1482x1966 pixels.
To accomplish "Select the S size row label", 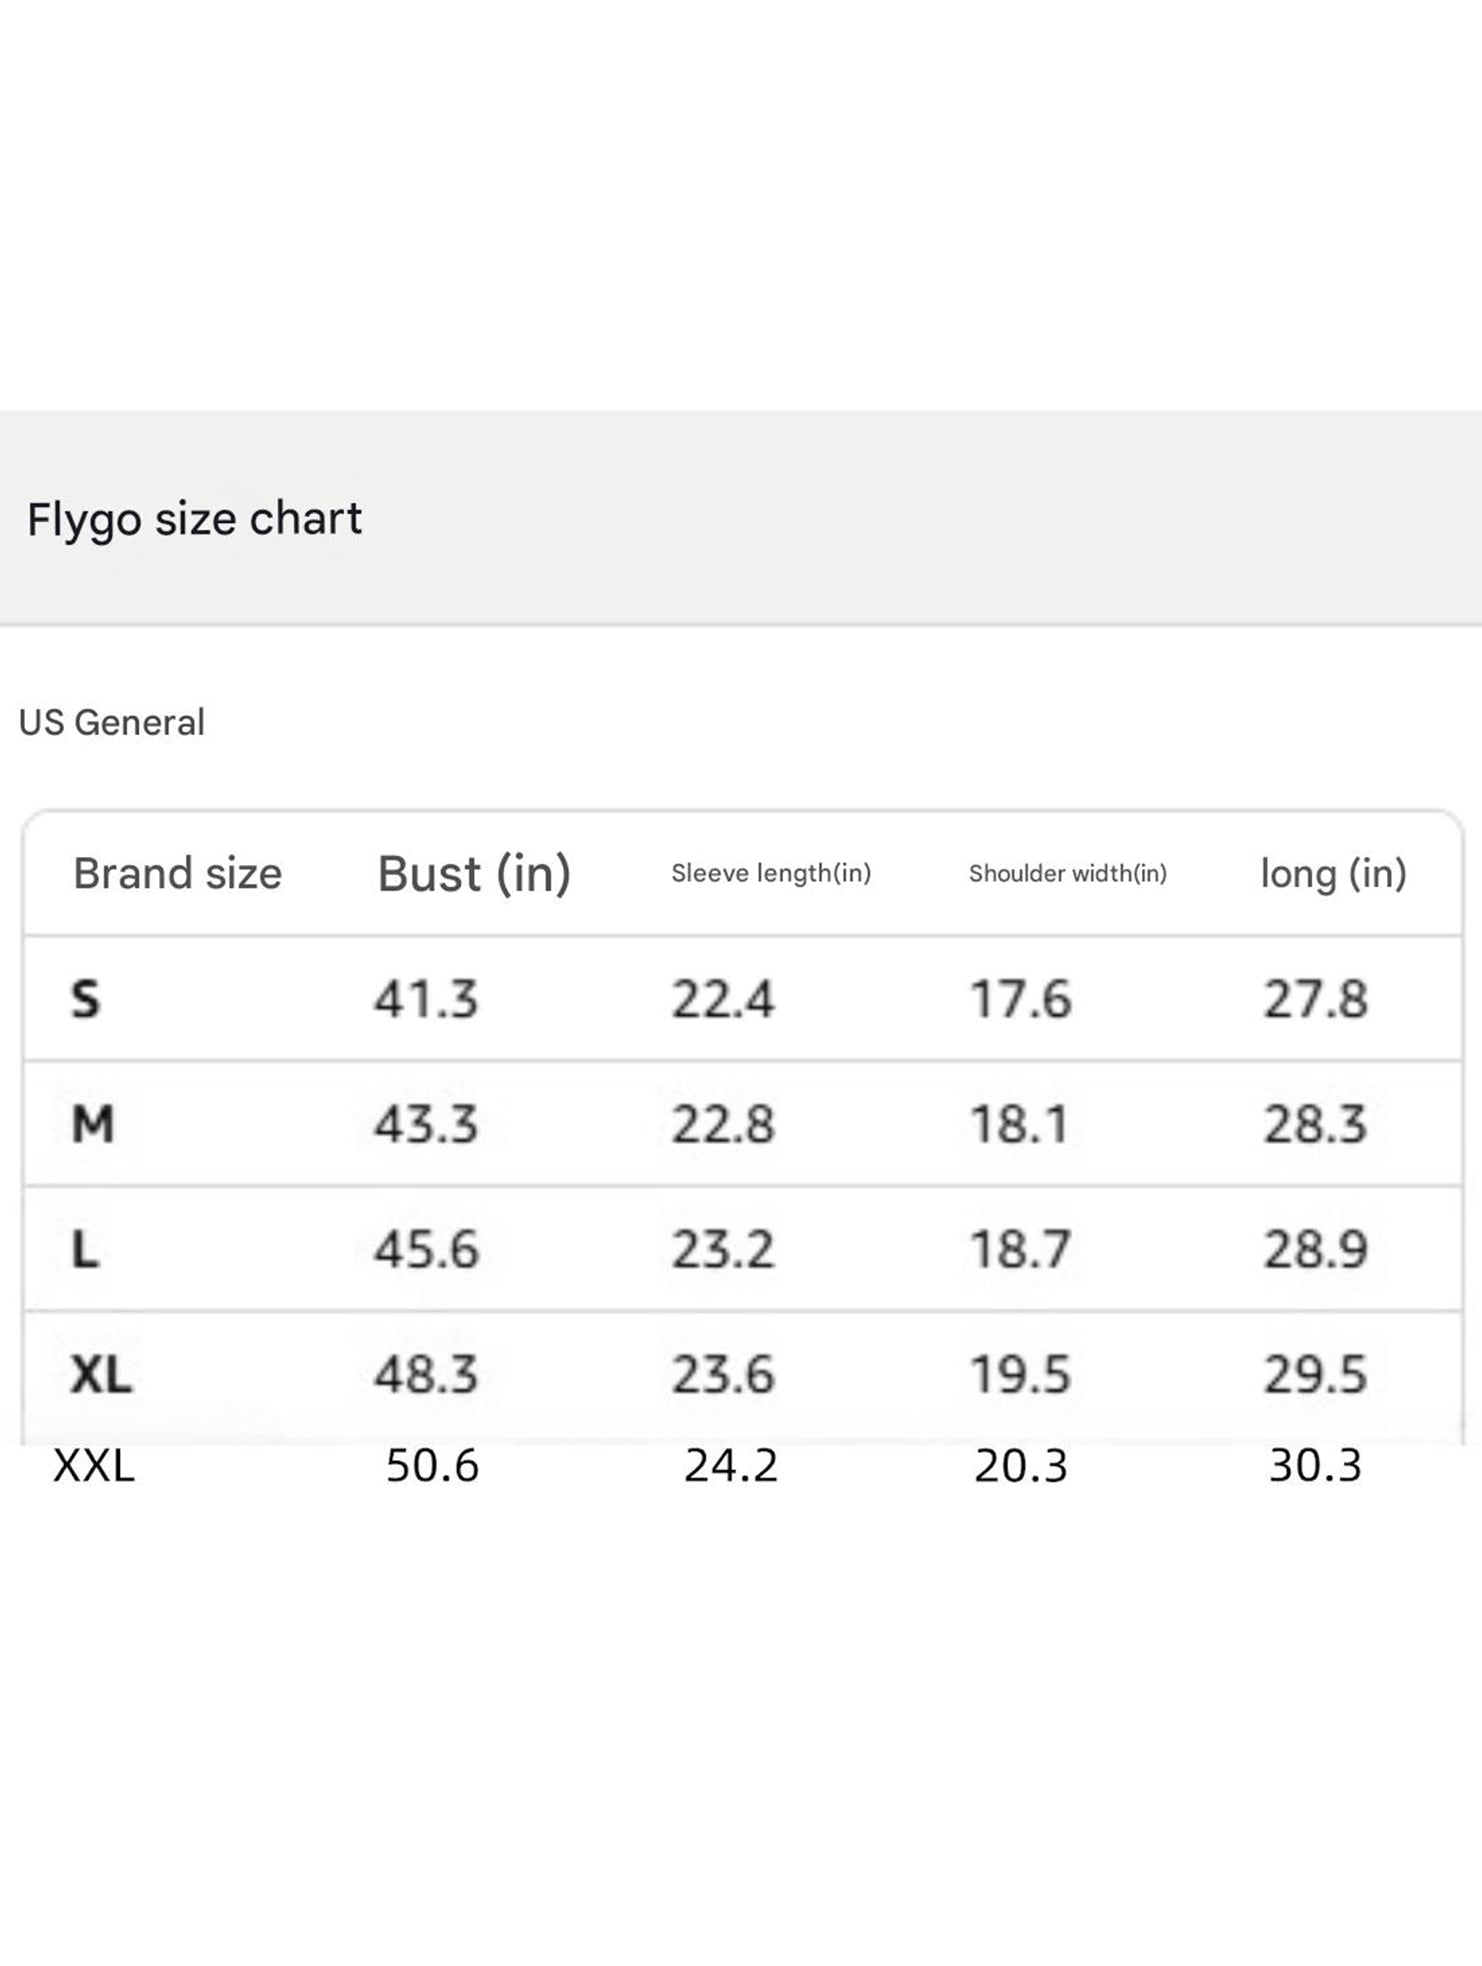I will pos(86,999).
